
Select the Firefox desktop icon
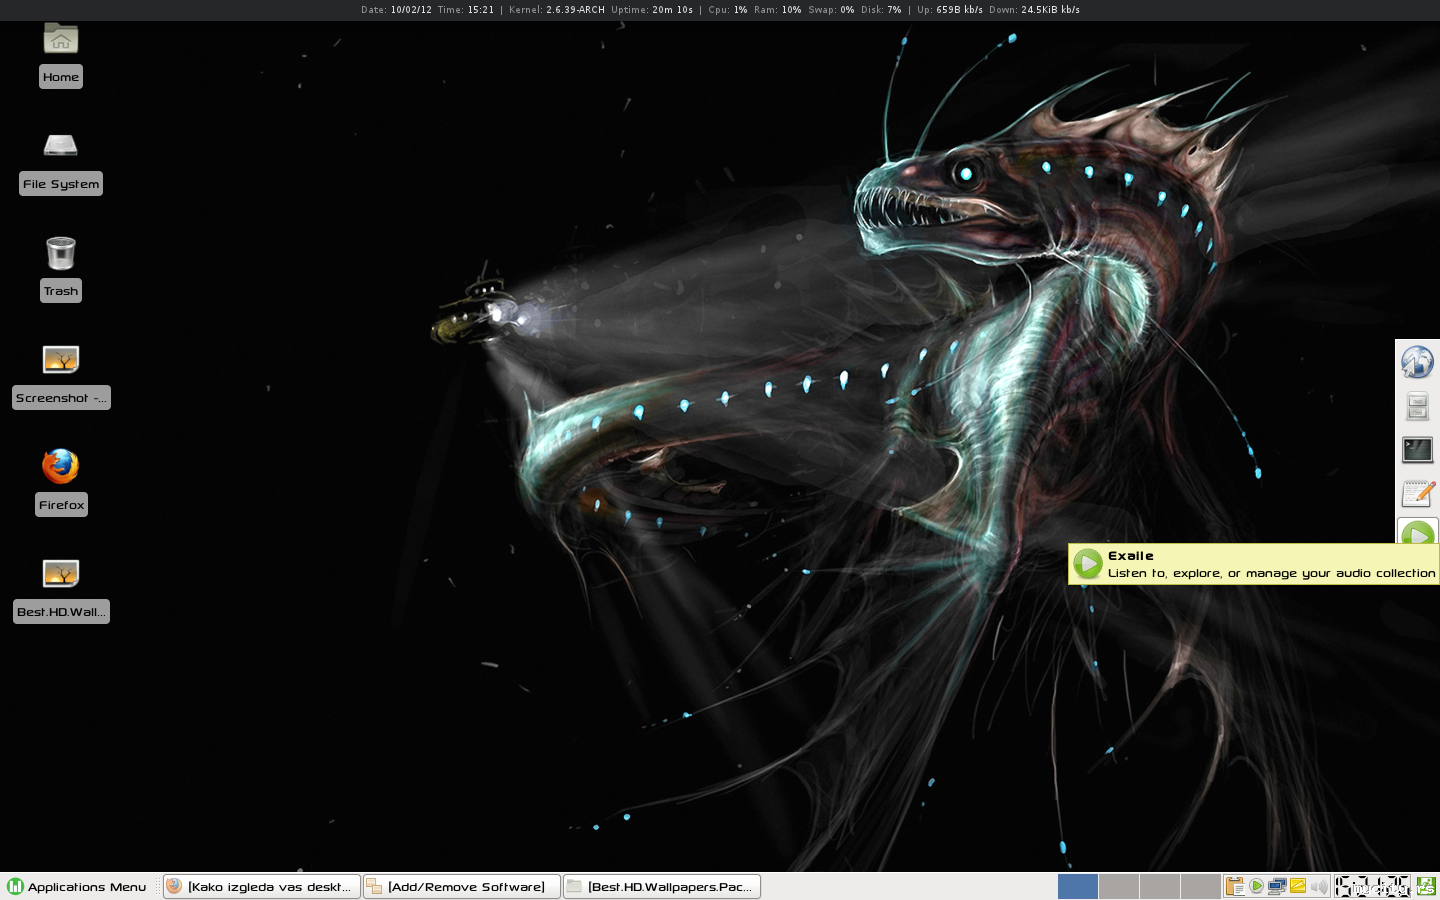click(61, 467)
